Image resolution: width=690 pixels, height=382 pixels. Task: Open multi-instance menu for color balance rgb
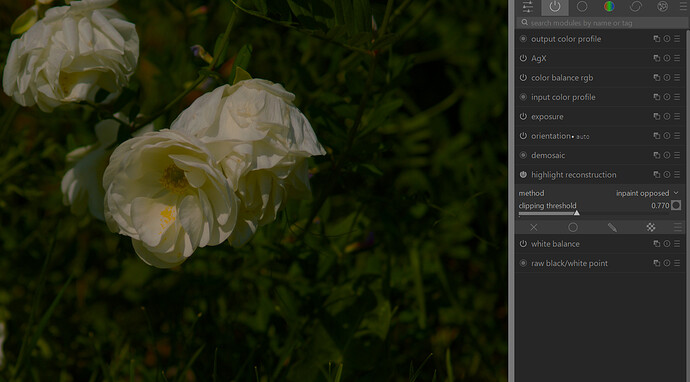point(657,77)
